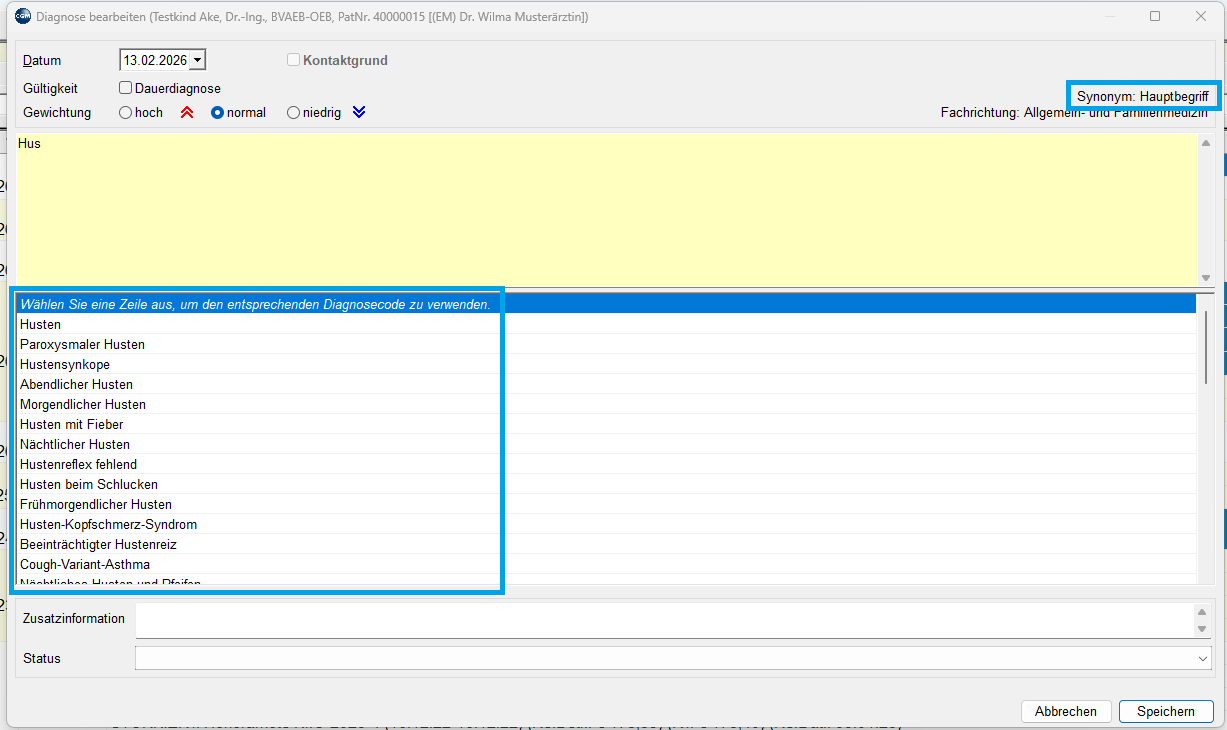1227x730 pixels.
Task: Select the niedrig weighting radio button
Action: [294, 113]
